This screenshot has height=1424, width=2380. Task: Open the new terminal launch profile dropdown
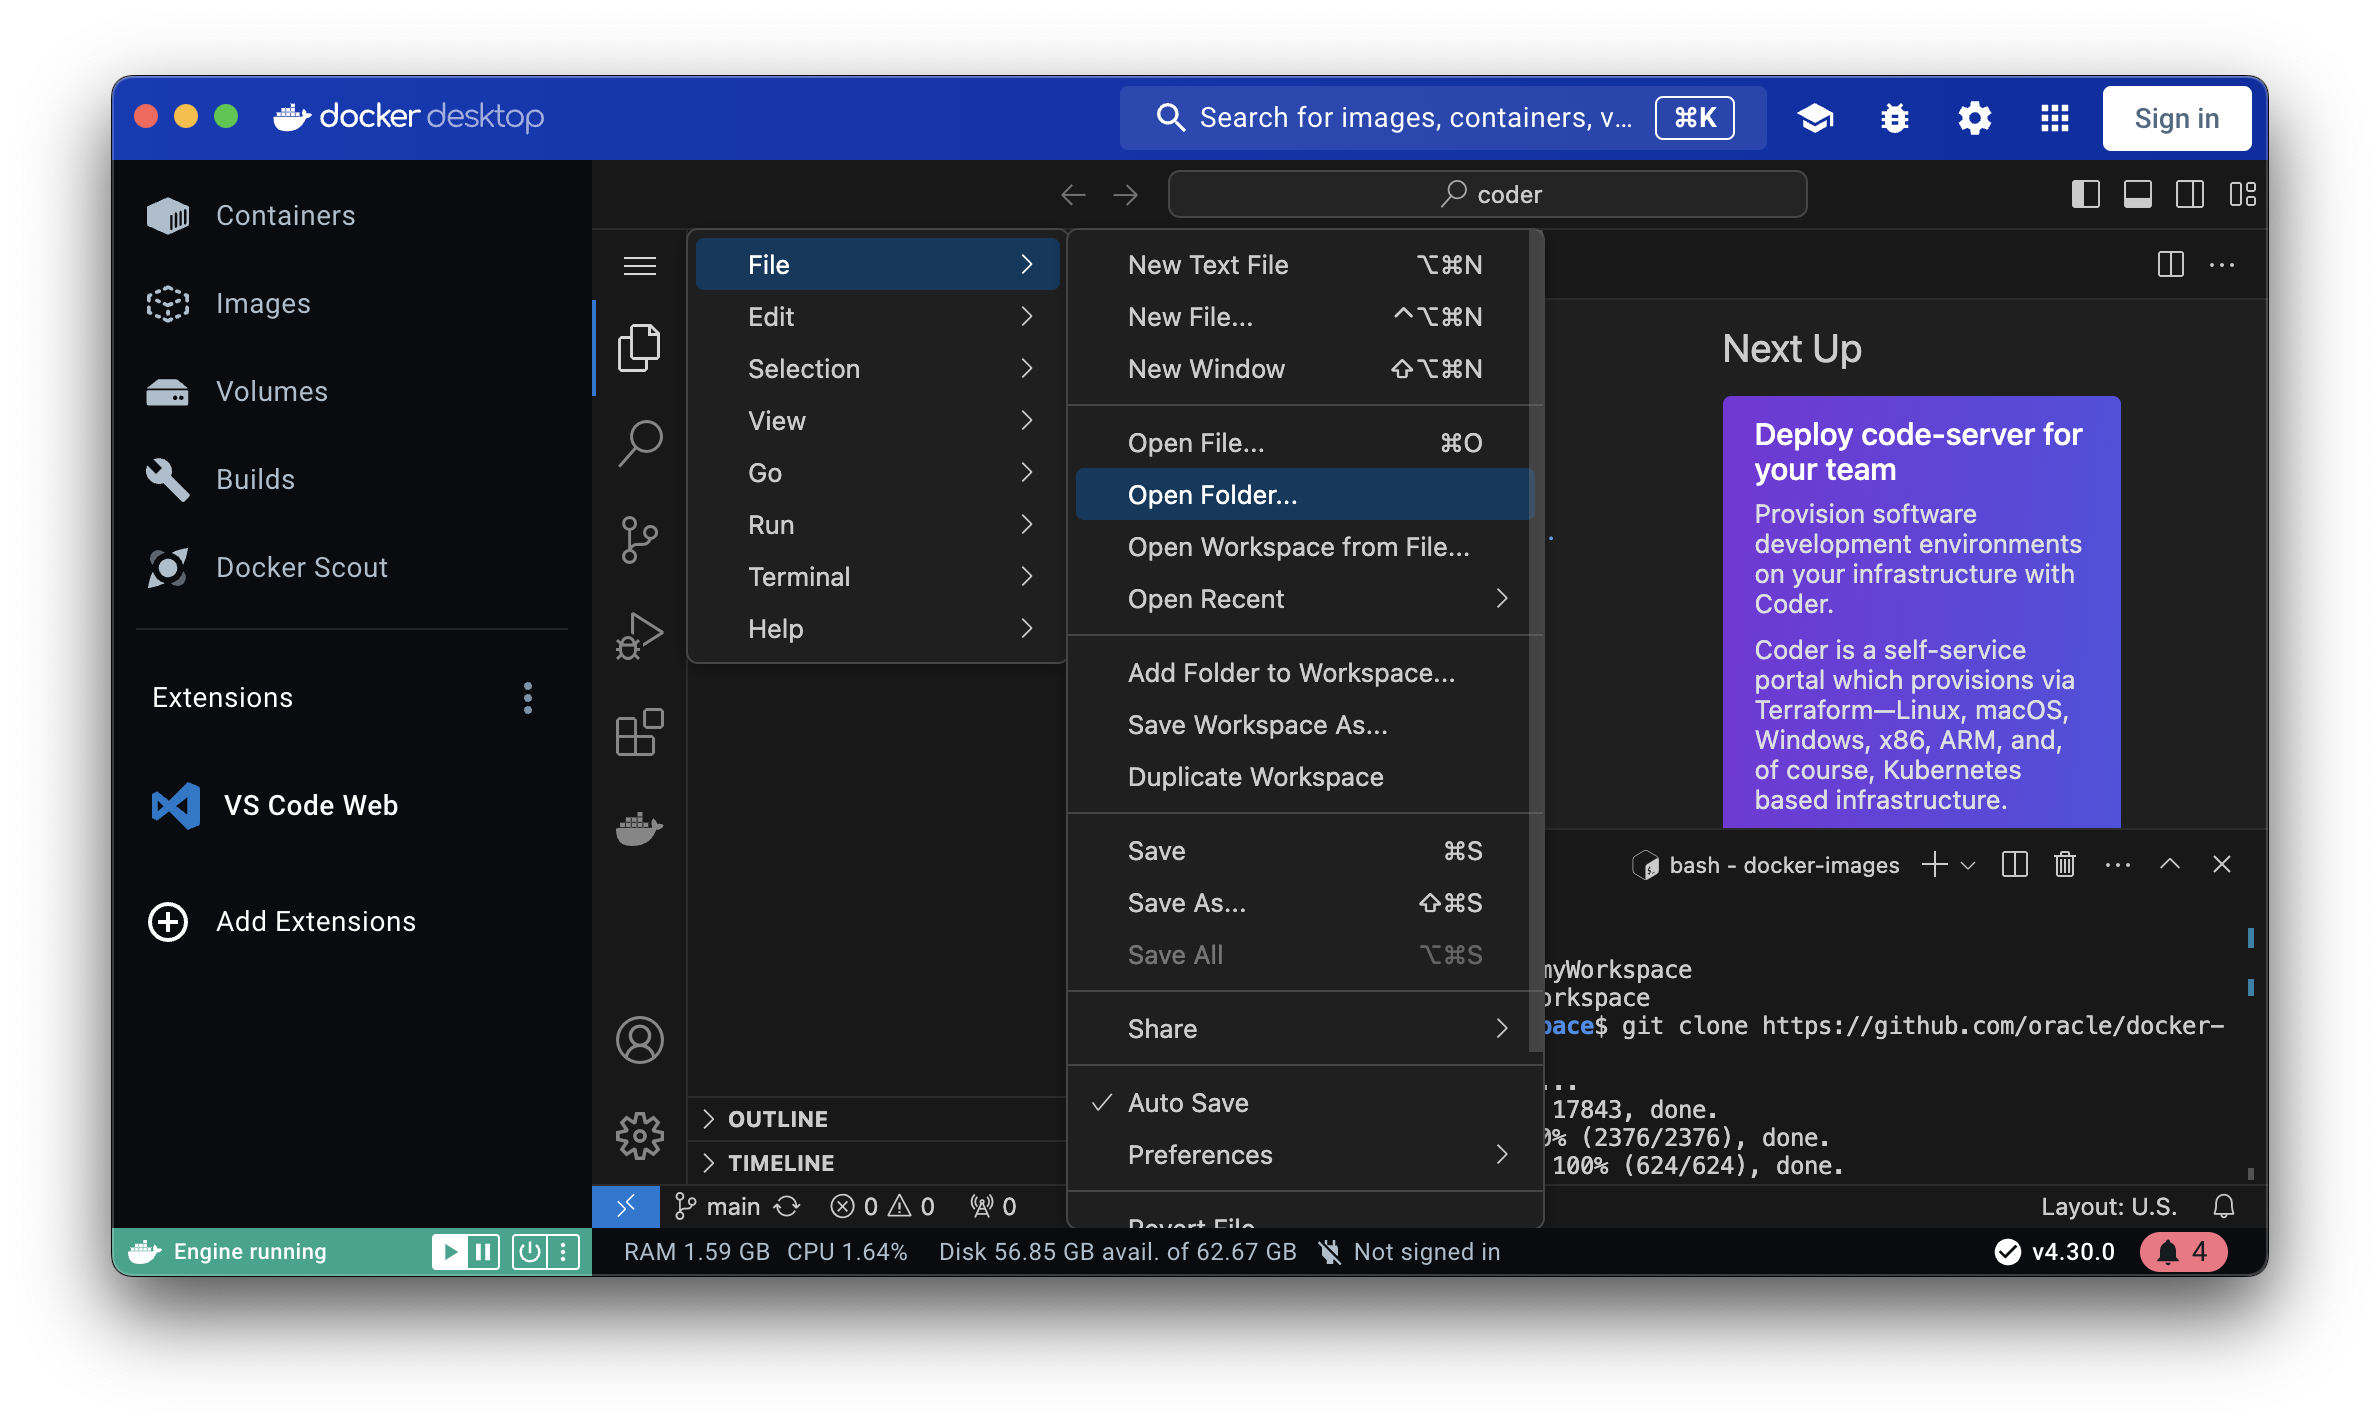click(x=1968, y=864)
